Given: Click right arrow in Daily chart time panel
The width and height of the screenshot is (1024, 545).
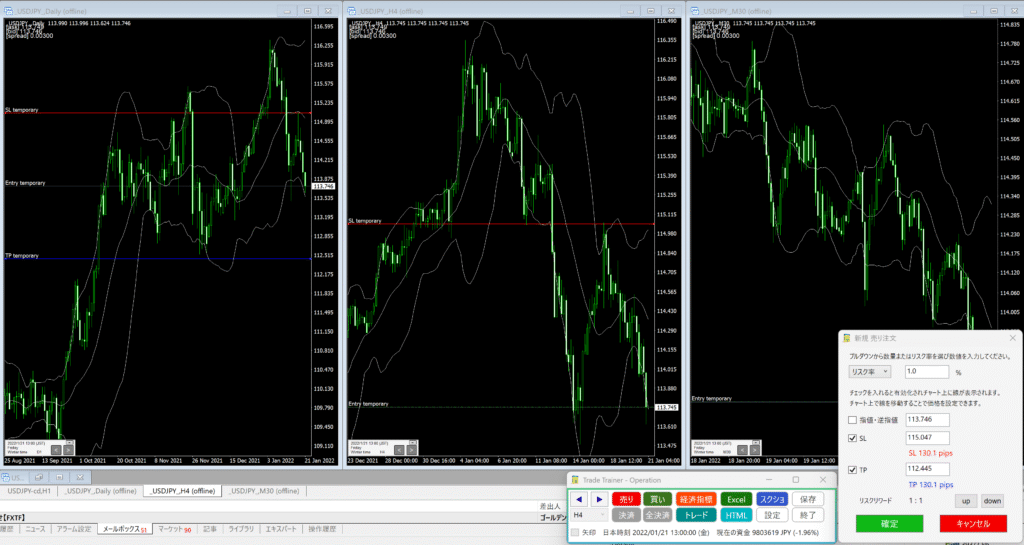Looking at the screenshot, I should 68,450.
